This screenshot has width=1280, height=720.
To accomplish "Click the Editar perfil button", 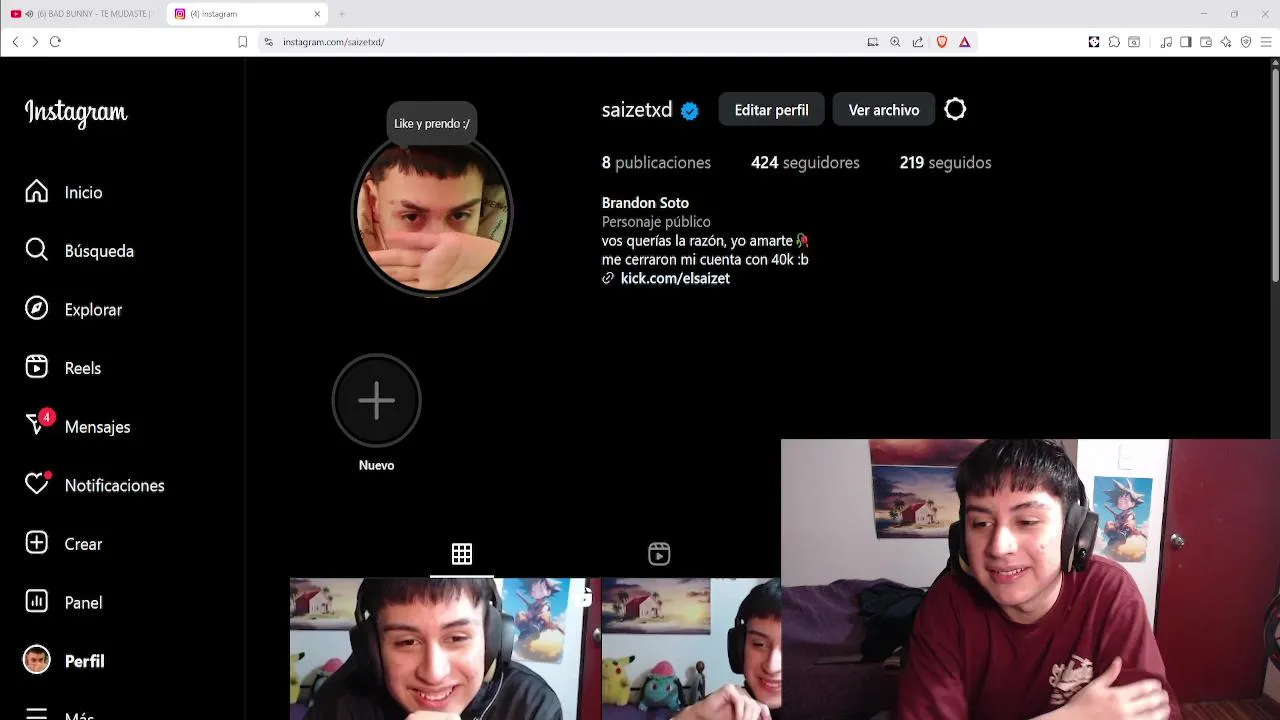I will coord(771,110).
